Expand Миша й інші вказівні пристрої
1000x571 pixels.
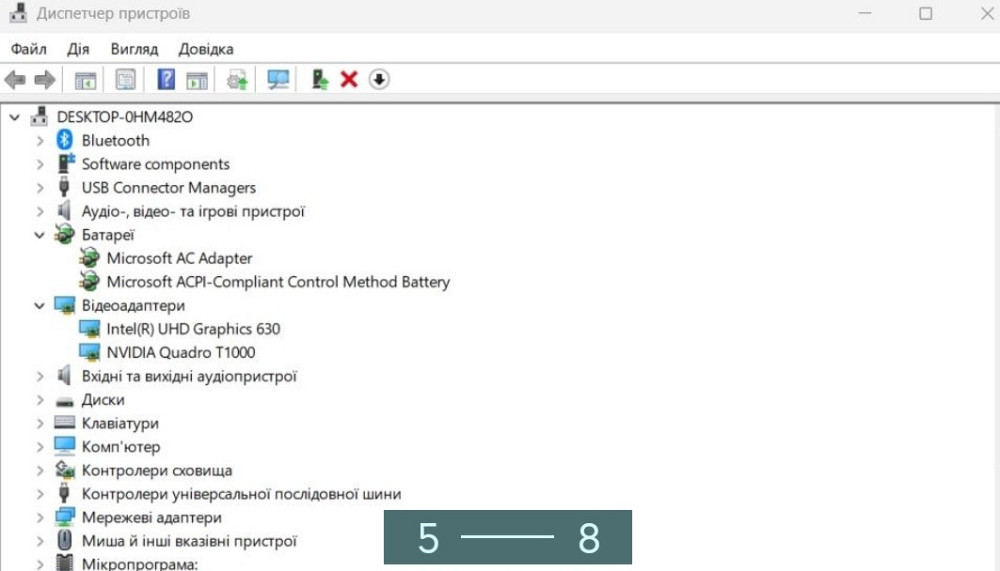point(40,541)
